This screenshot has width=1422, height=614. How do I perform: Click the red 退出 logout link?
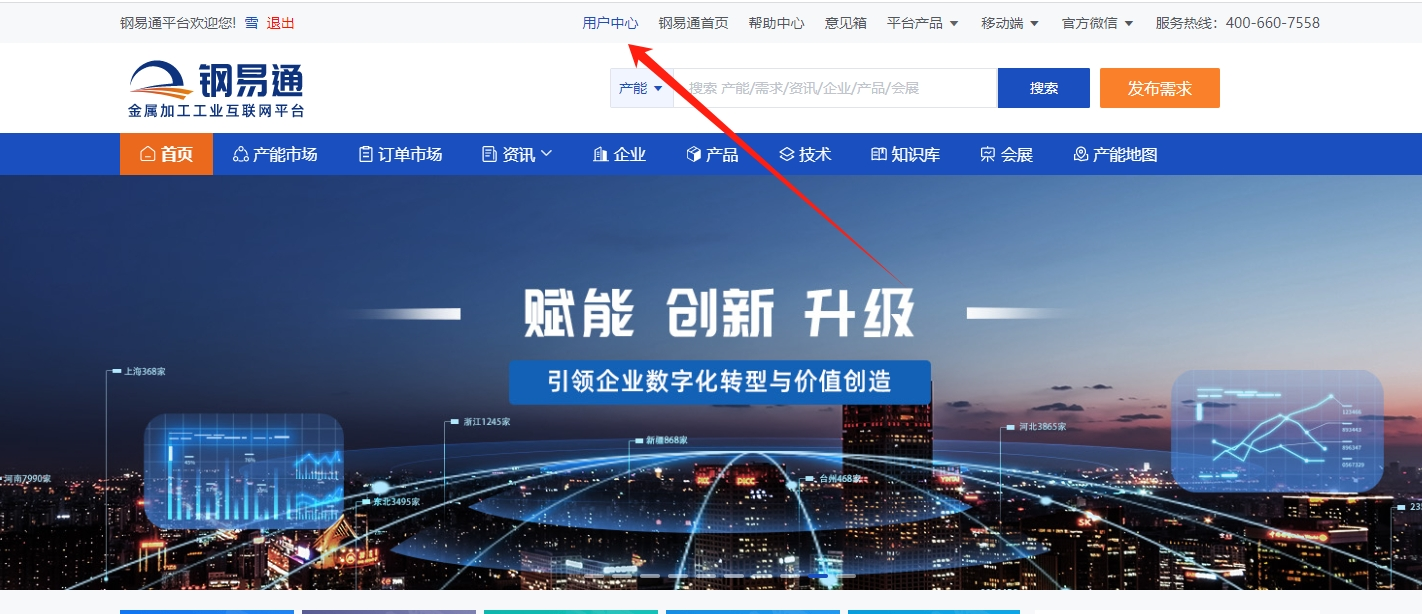point(281,23)
